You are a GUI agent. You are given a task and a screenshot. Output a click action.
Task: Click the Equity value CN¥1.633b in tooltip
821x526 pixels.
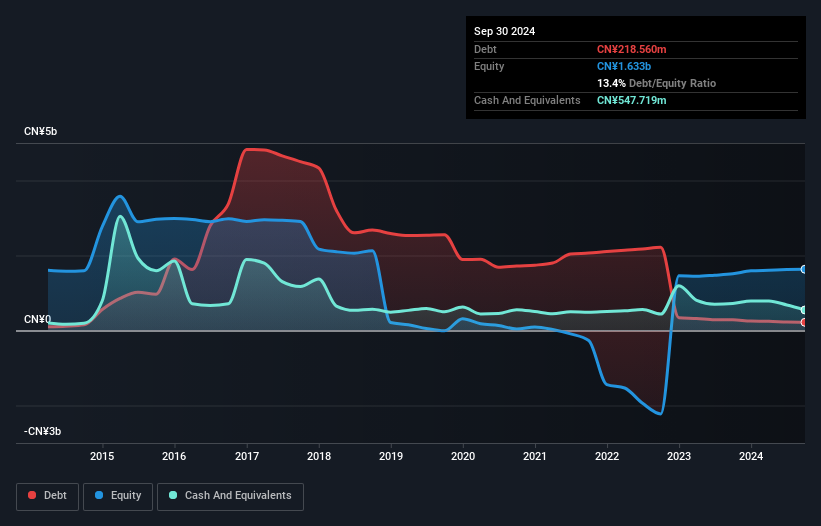point(624,66)
